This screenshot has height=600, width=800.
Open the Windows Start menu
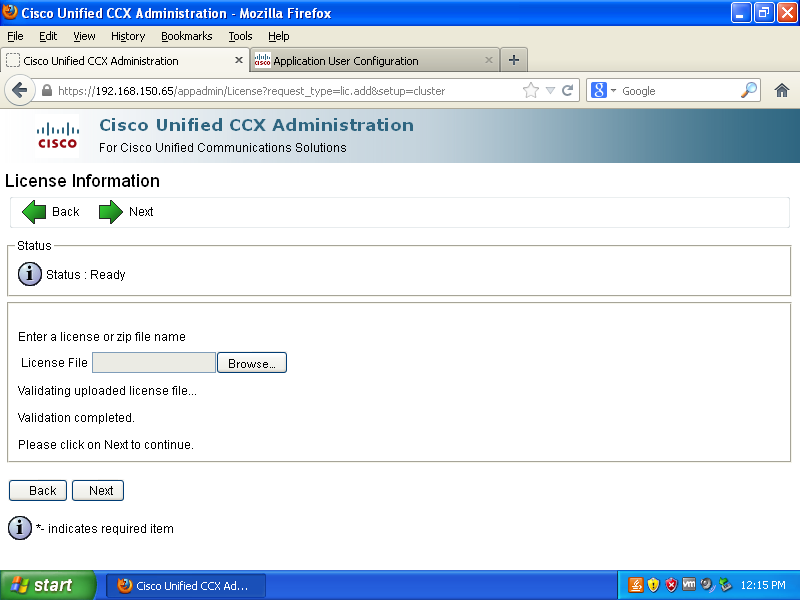pos(47,585)
